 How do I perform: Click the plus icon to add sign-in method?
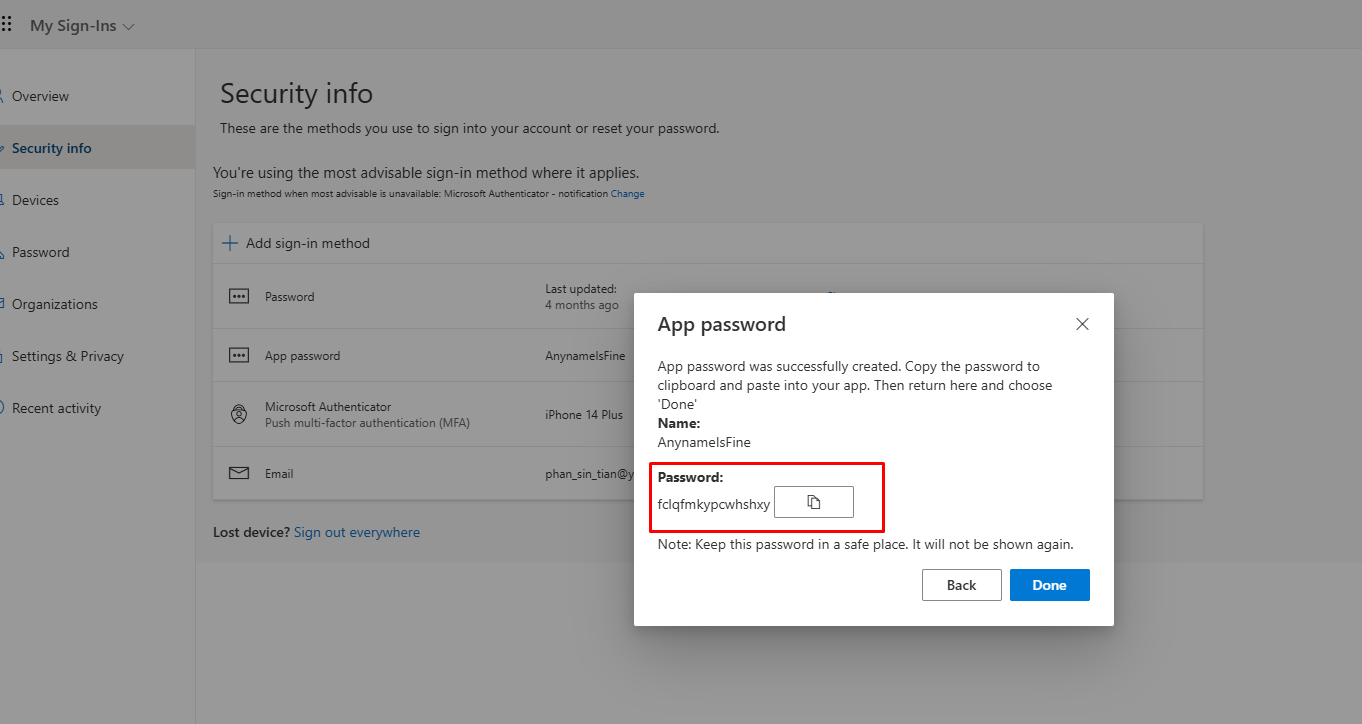point(230,243)
